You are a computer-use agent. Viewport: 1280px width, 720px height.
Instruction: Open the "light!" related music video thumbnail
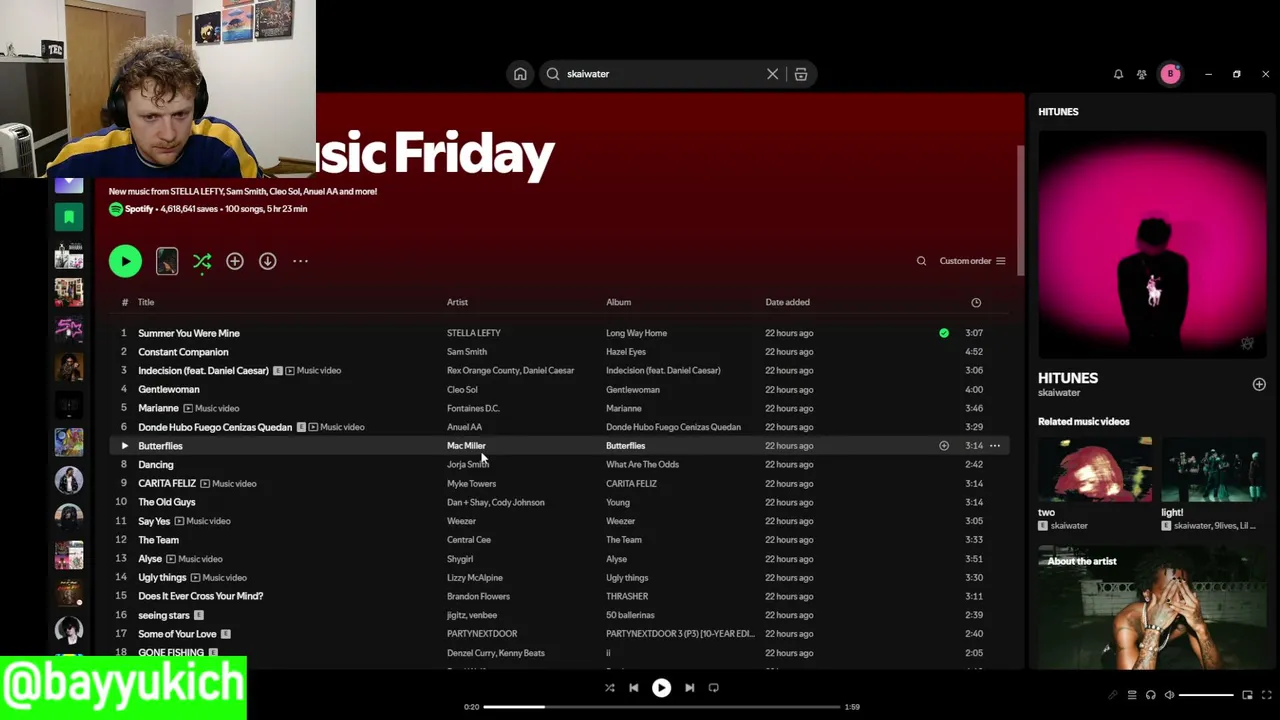tap(1214, 469)
